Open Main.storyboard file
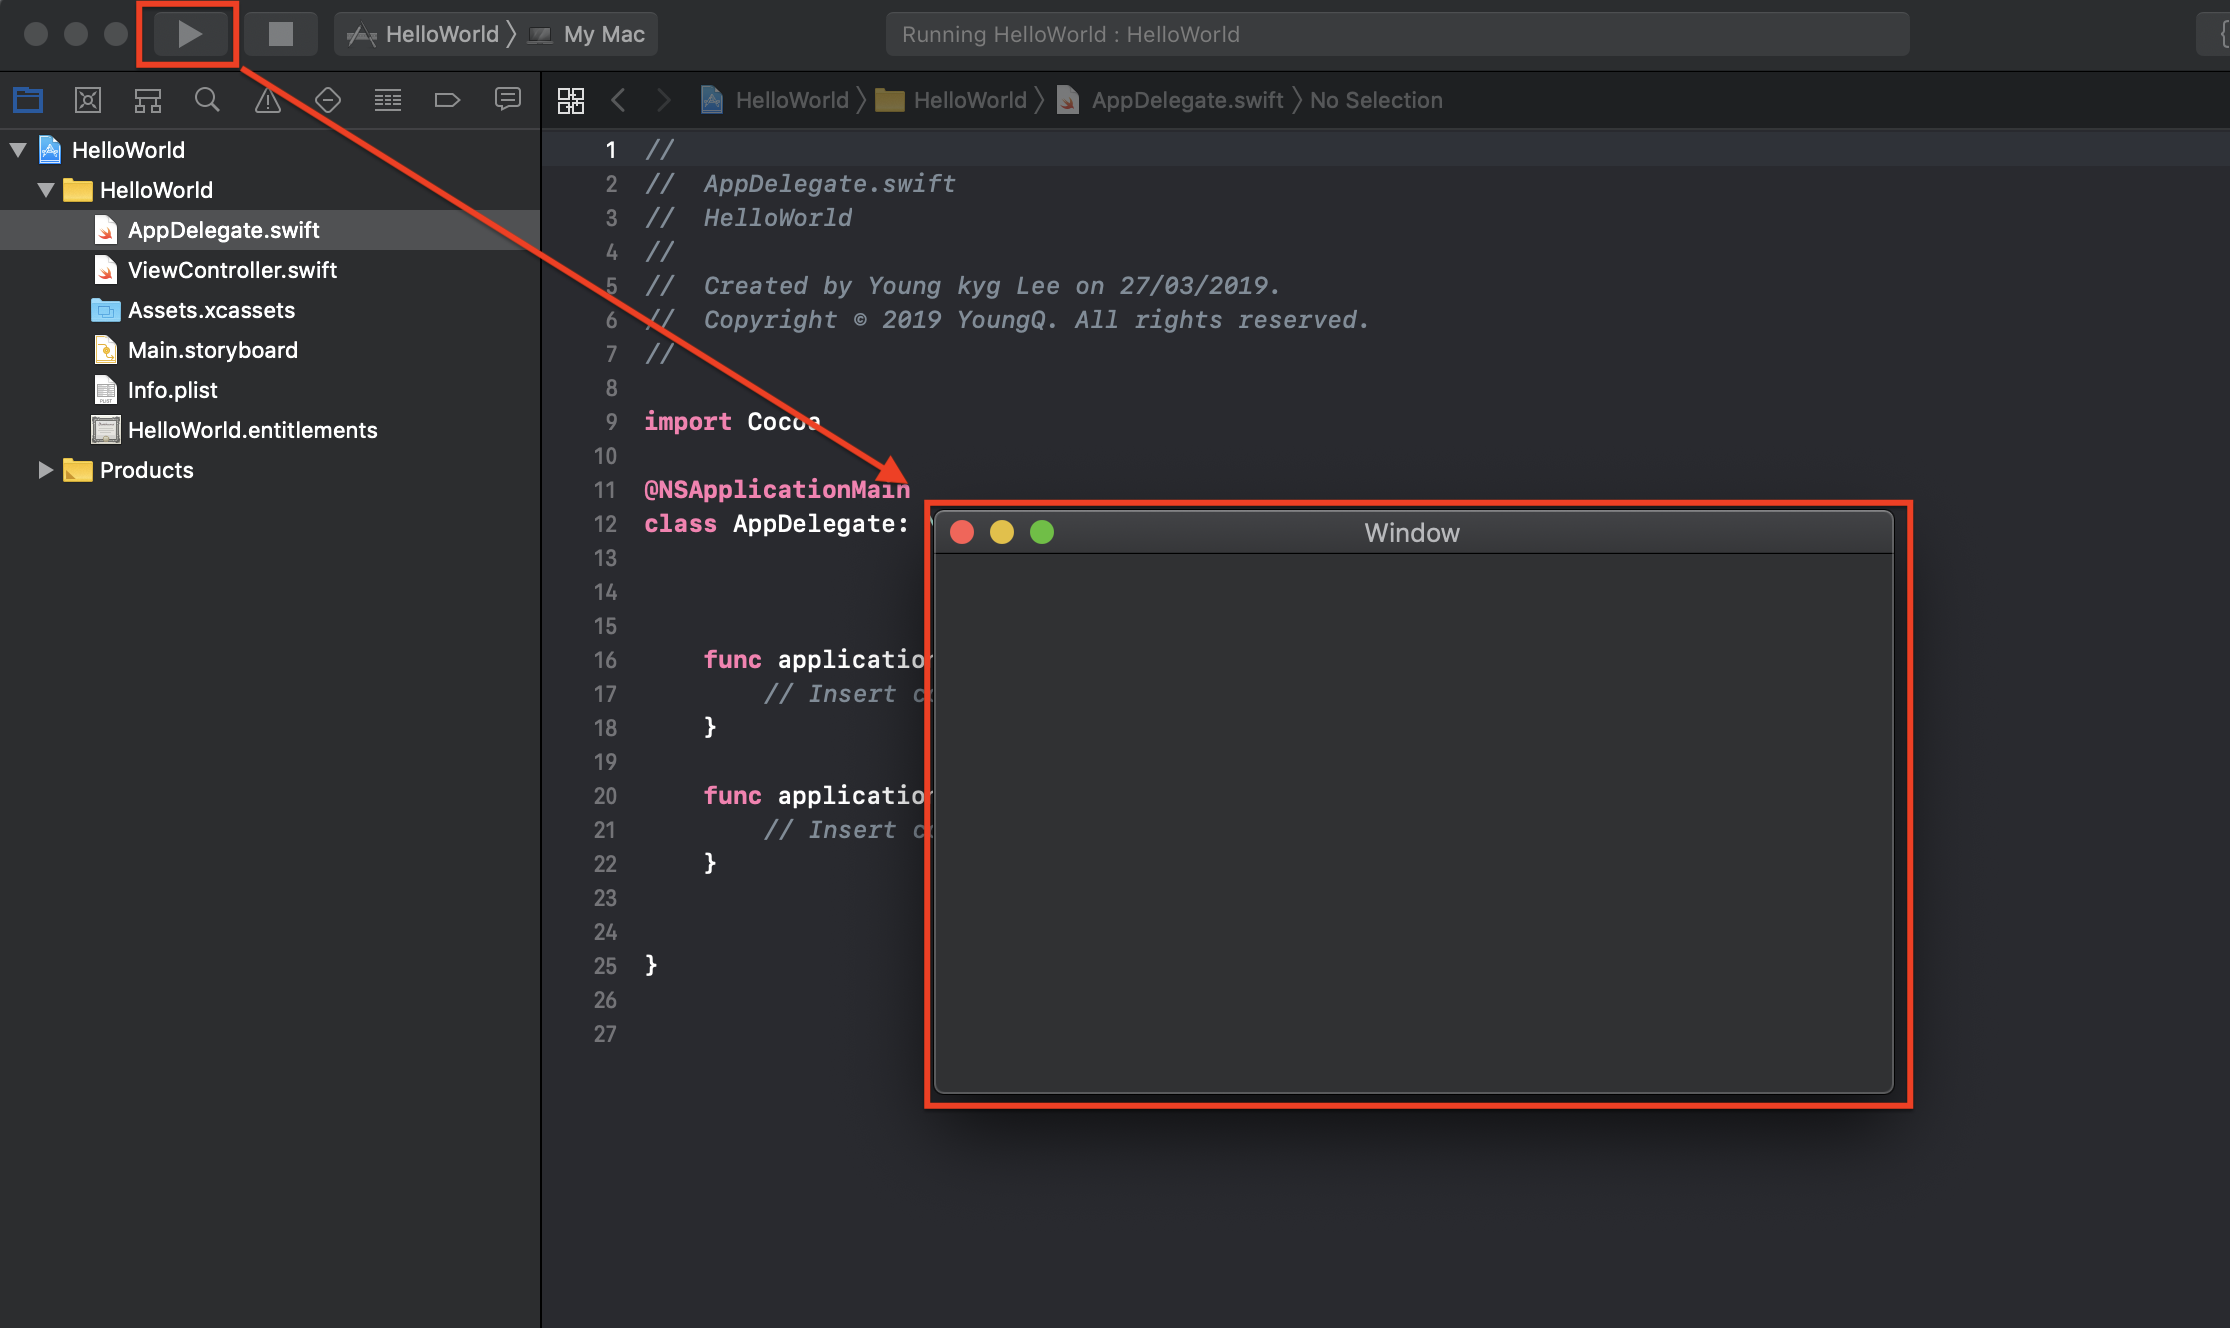Screen dimensions: 2230x1328 point(212,350)
